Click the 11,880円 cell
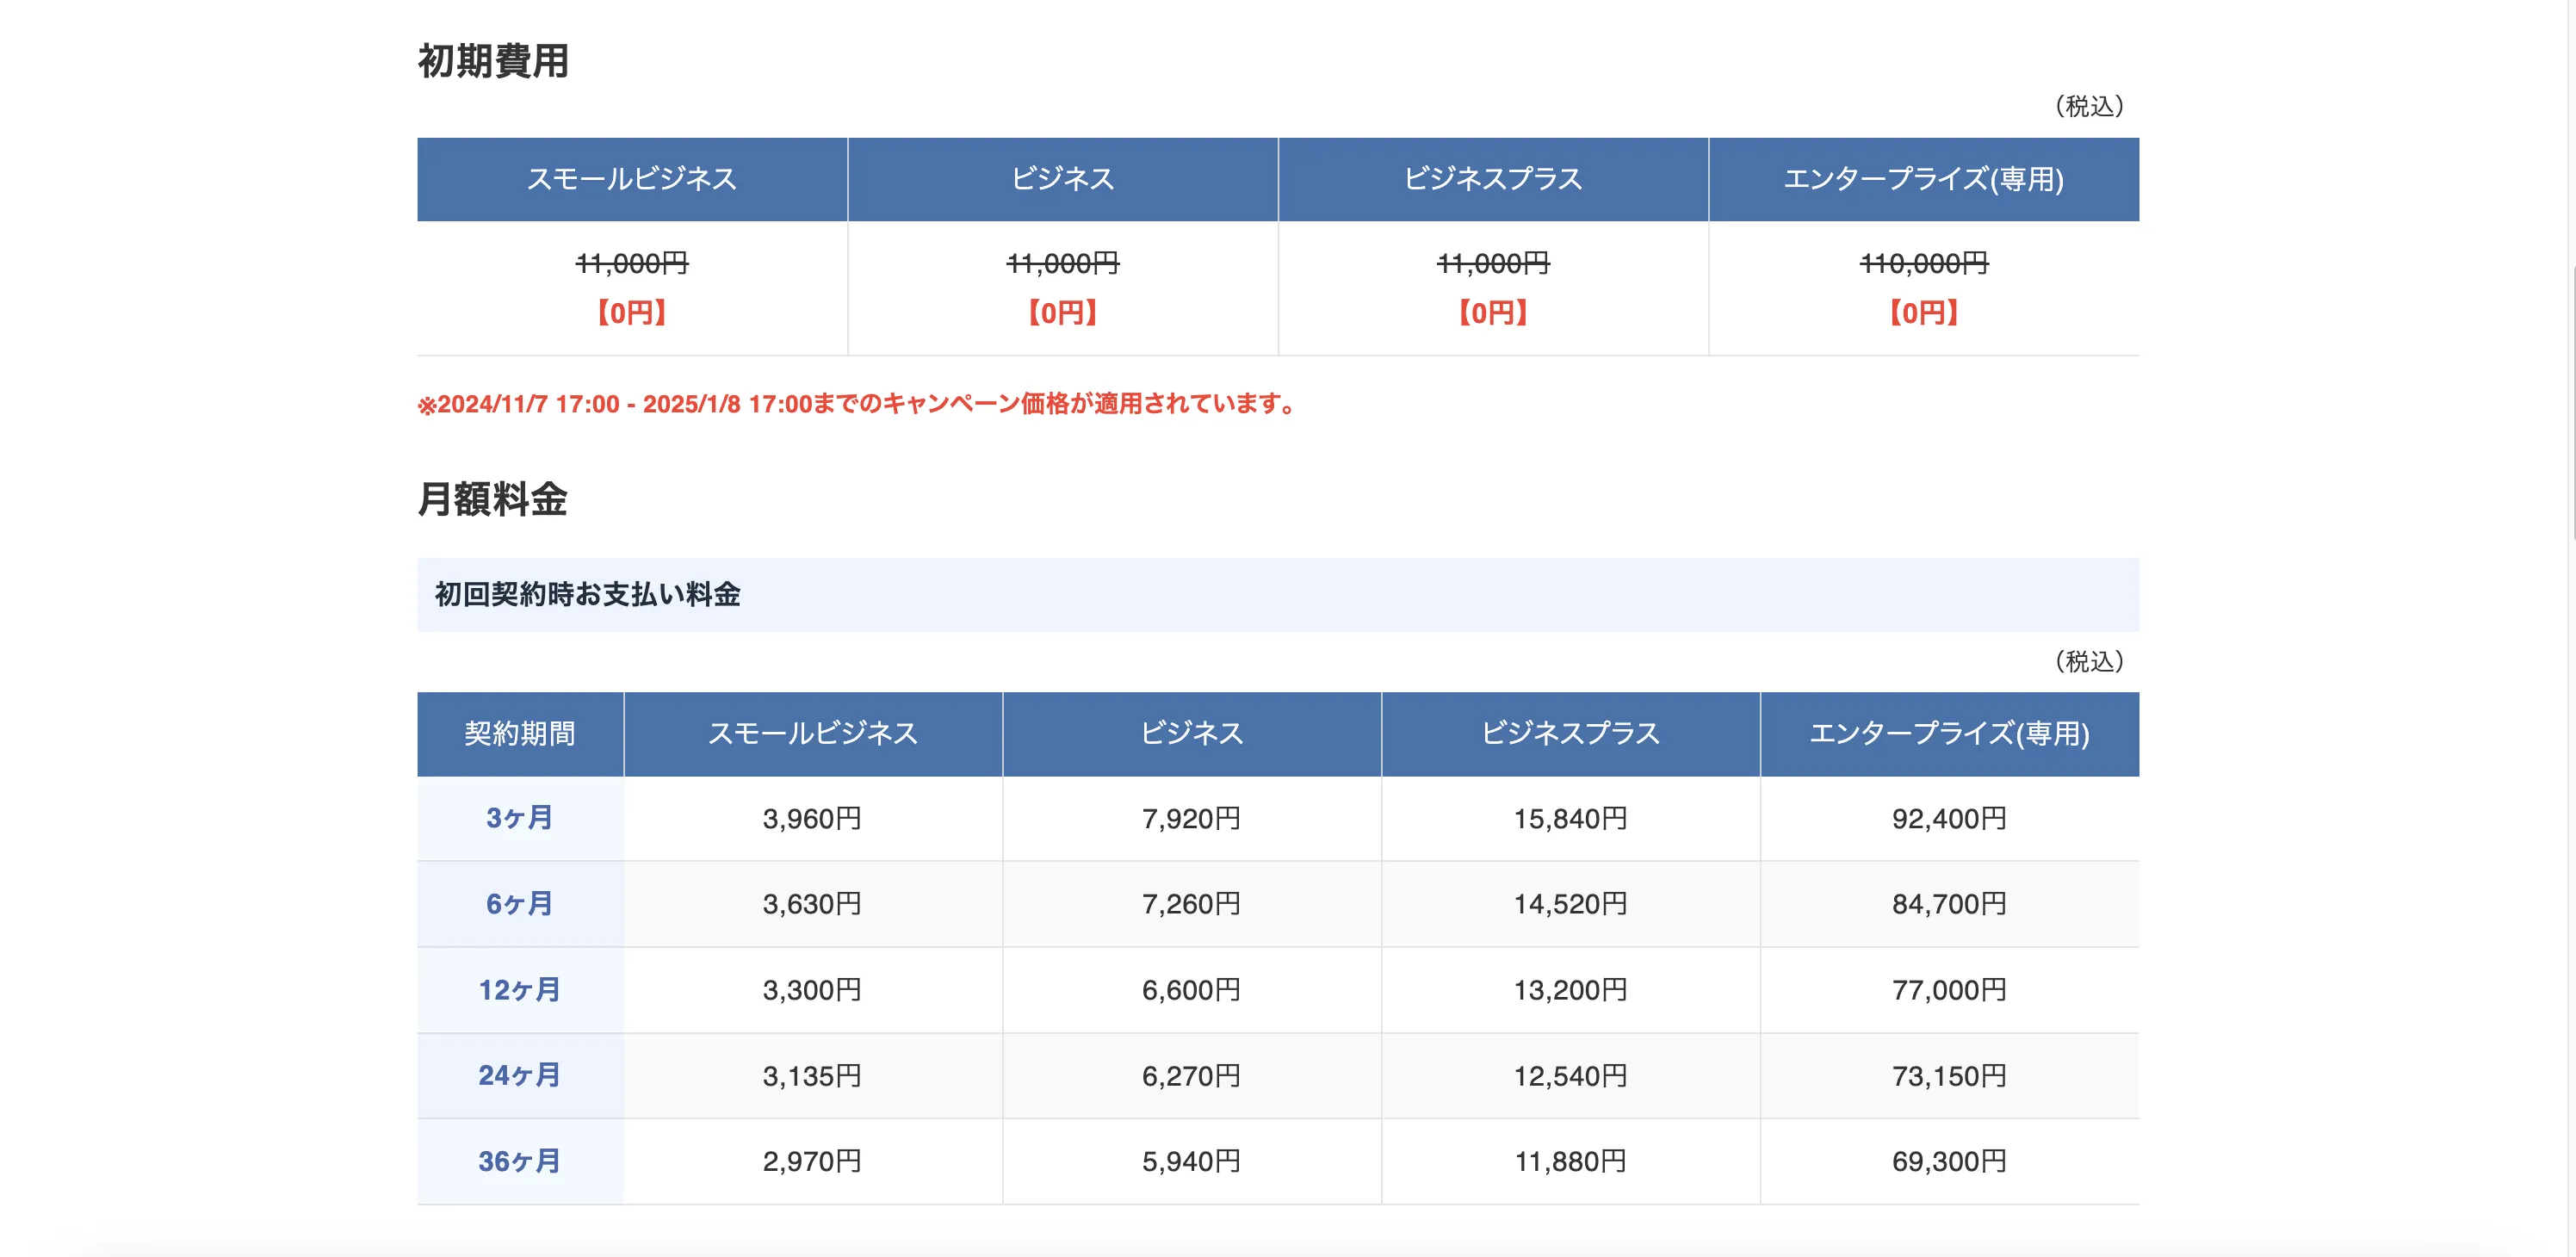Image resolution: width=2576 pixels, height=1257 pixels. coord(1571,1161)
